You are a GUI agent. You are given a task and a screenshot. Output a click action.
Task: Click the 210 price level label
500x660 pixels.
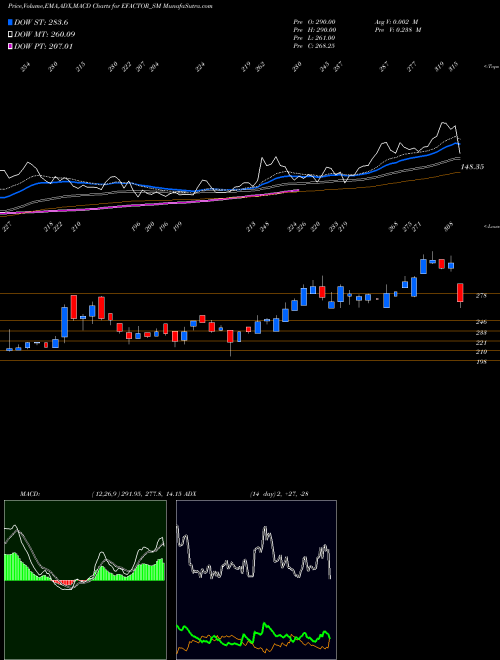(481, 352)
